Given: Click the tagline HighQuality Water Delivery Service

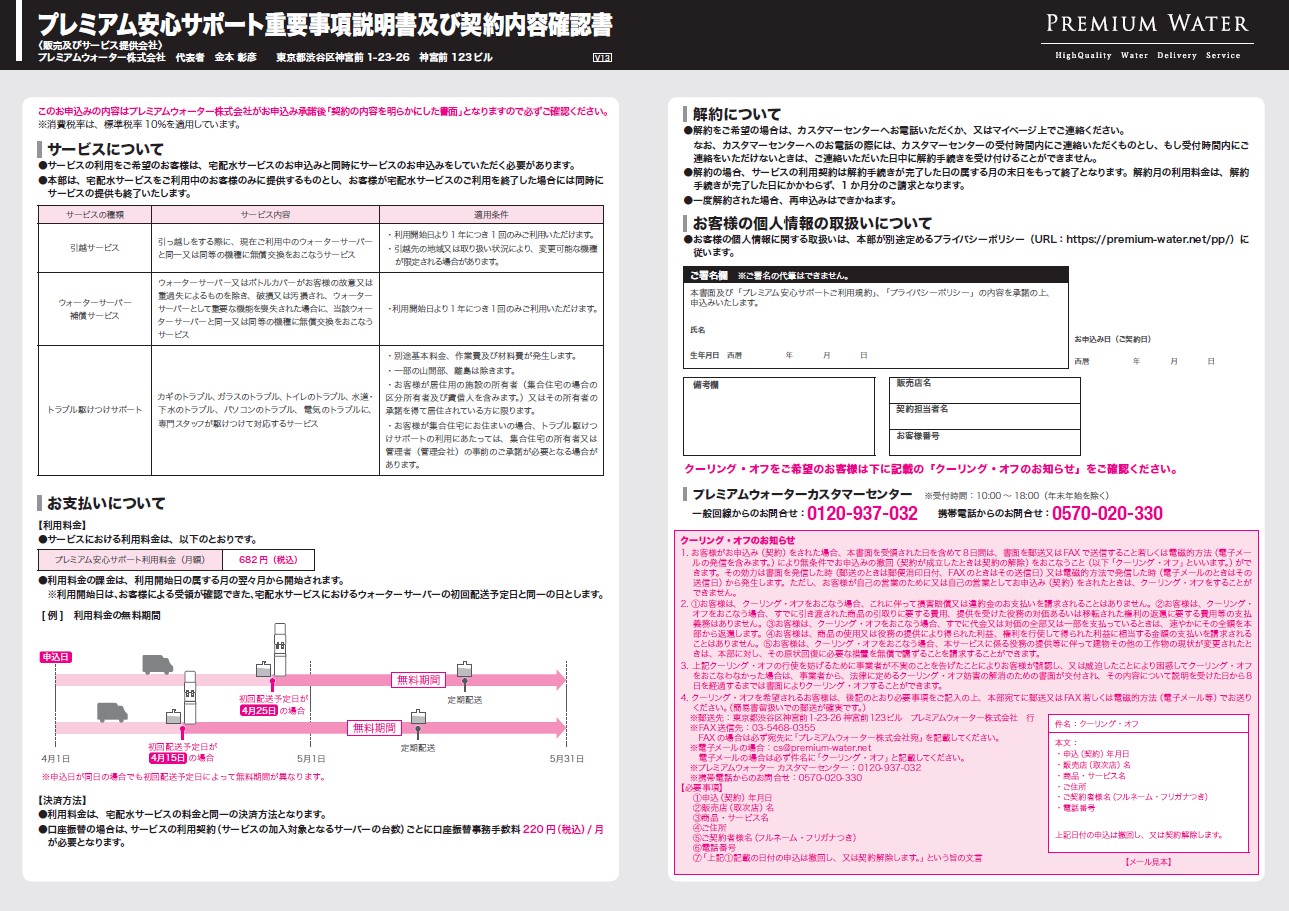Looking at the screenshot, I should click(1147, 55).
